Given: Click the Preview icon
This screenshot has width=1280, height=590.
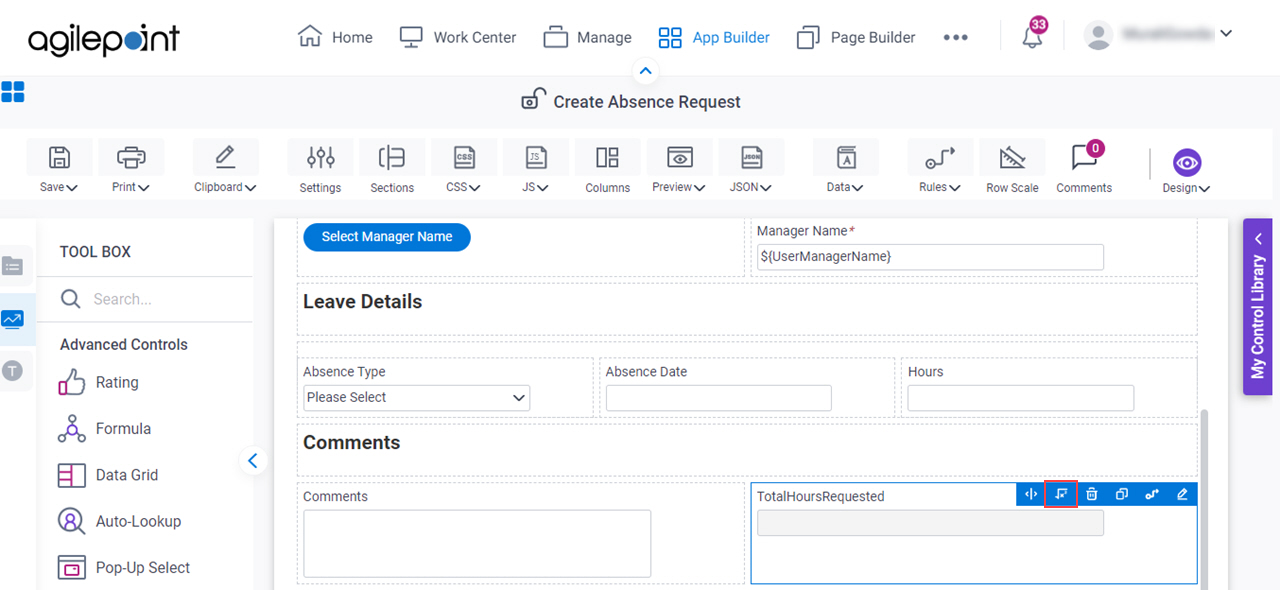Looking at the screenshot, I should pos(680,157).
